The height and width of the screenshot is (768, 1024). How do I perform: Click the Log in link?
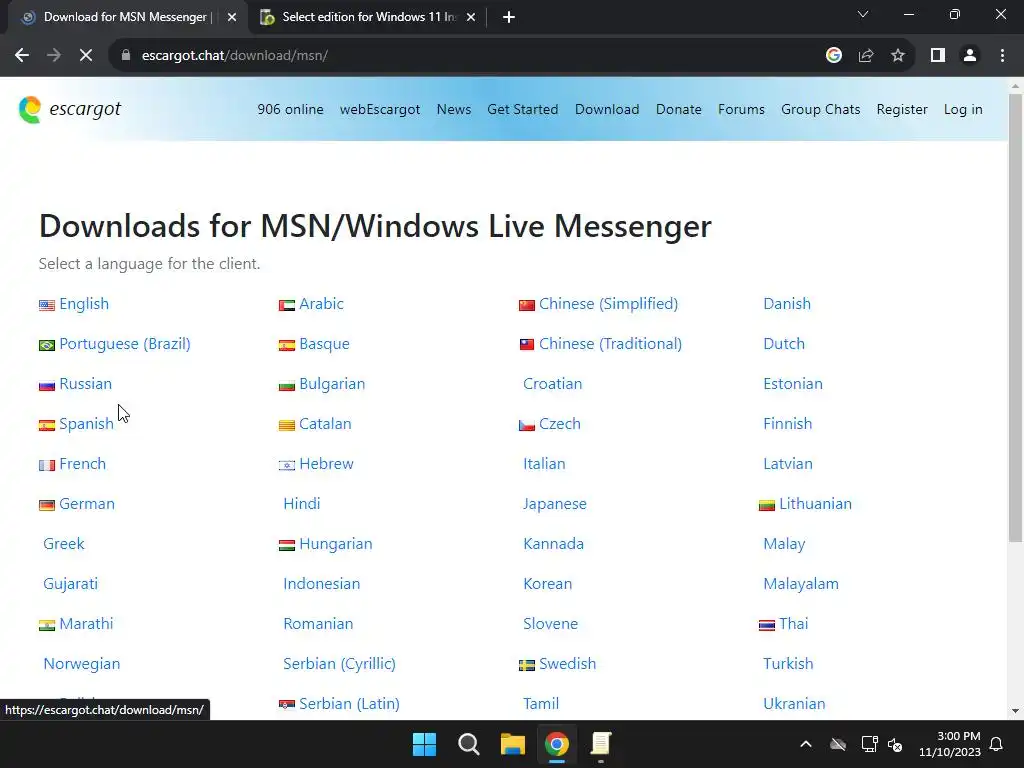pyautogui.click(x=963, y=110)
